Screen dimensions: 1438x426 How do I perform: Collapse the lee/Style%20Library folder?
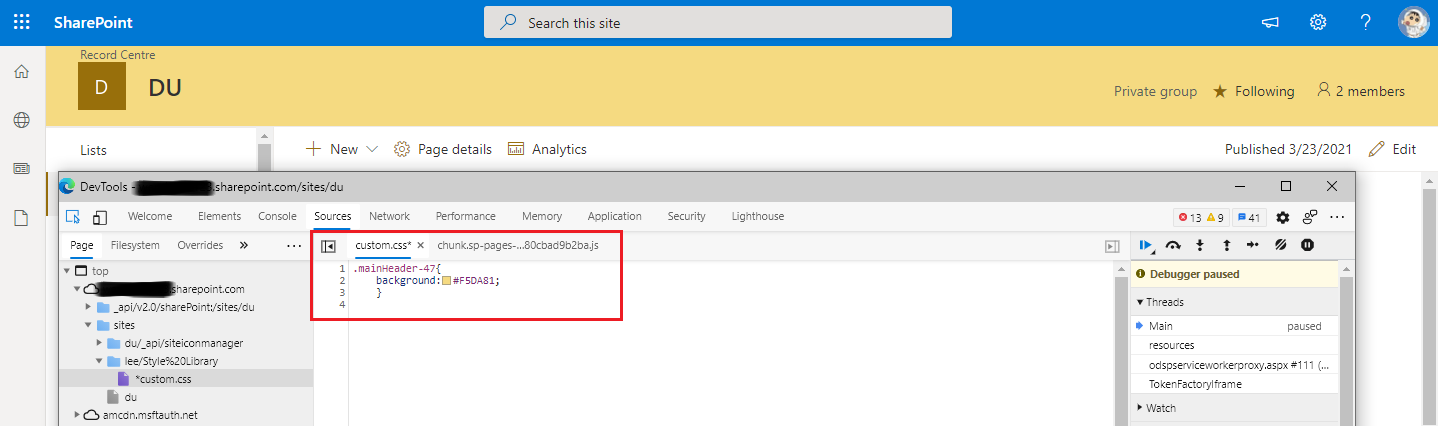coord(100,361)
